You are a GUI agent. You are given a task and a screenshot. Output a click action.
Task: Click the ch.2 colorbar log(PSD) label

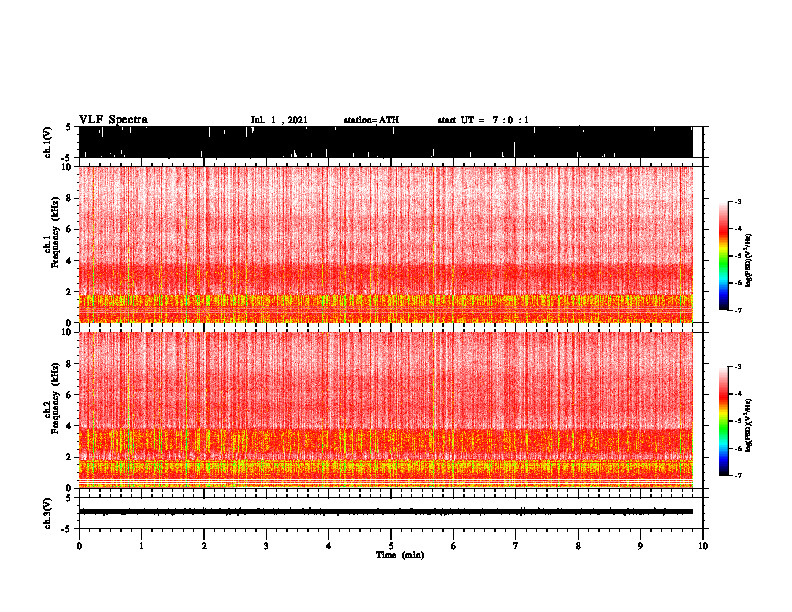[x=749, y=425]
